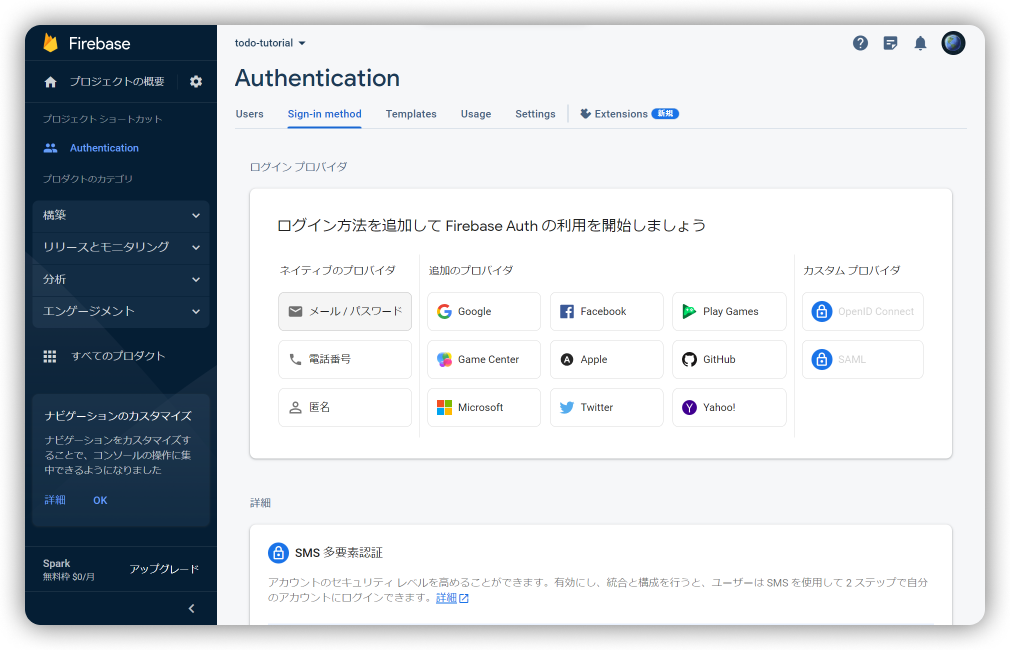
Task: Select the OpenID Connect custom provider
Action: pyautogui.click(x=862, y=311)
